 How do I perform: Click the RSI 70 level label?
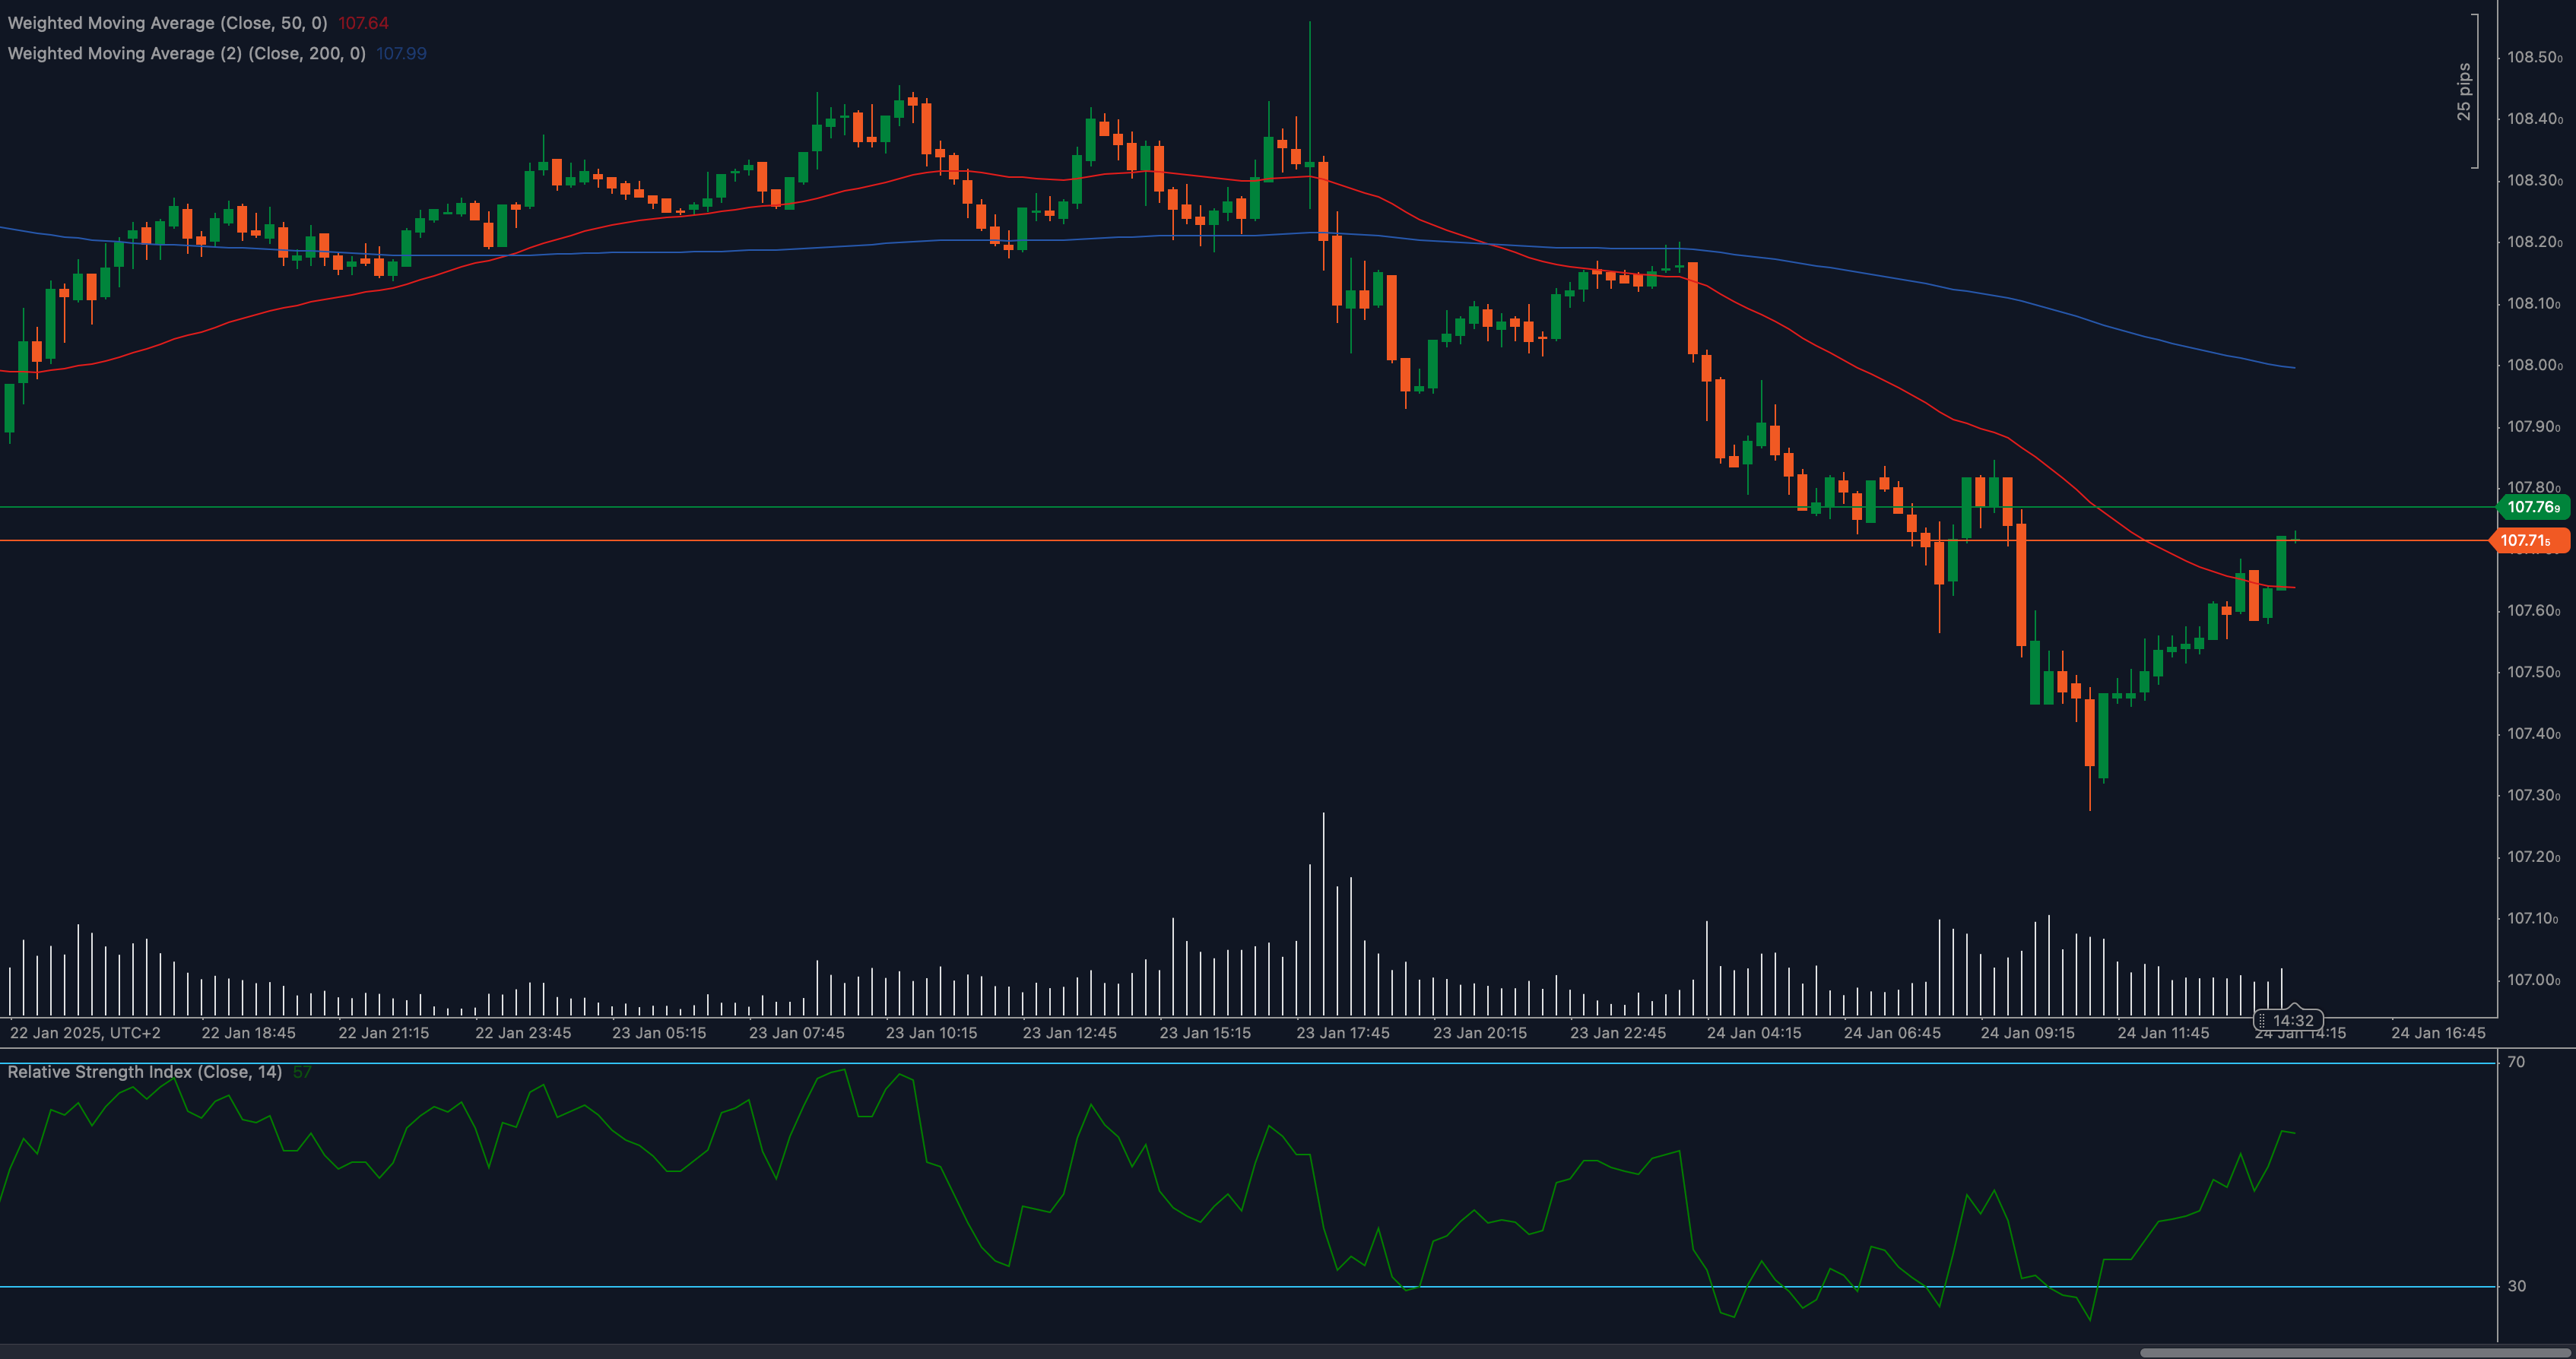pos(2516,1062)
